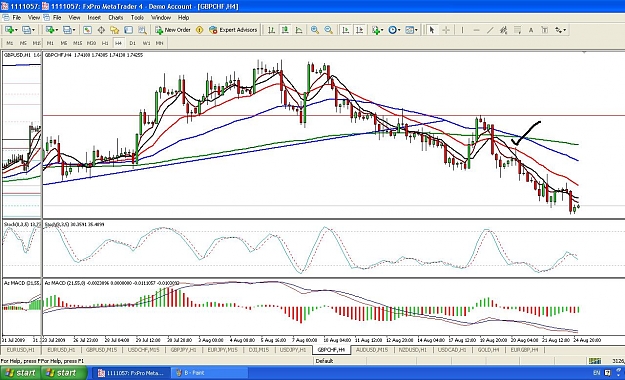The image size is (625, 380).
Task: Open the Market Watch window icon
Action: tap(87, 30)
